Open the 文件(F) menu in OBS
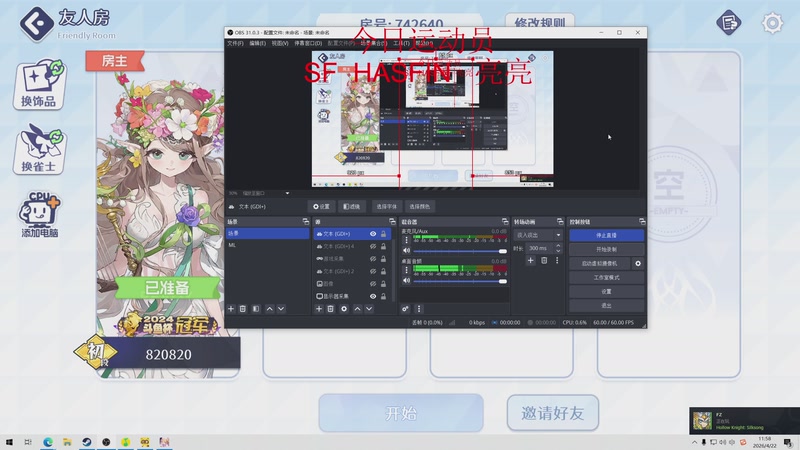Image resolution: width=800 pixels, height=450 pixels. (x=235, y=43)
